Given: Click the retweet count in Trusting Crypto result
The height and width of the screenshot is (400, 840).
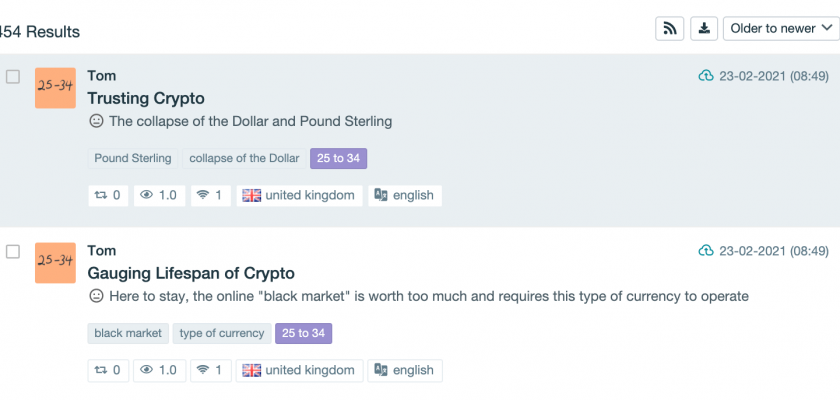Looking at the screenshot, I should click(x=108, y=195).
